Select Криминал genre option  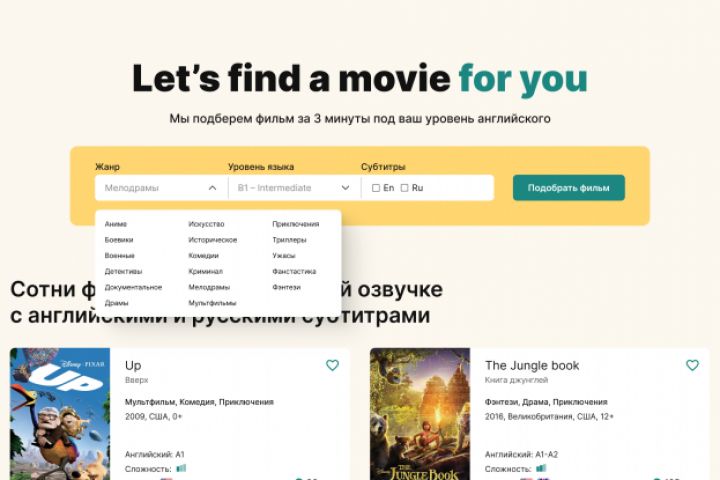[205, 271]
